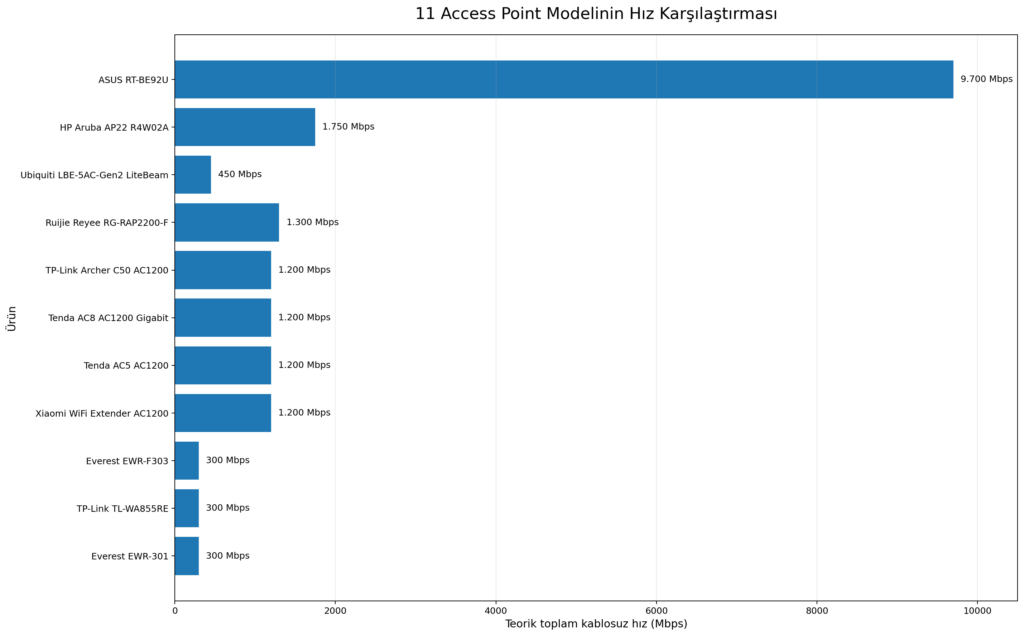Click the 1.200 Mbps value beside Tenda AC8

click(x=304, y=317)
